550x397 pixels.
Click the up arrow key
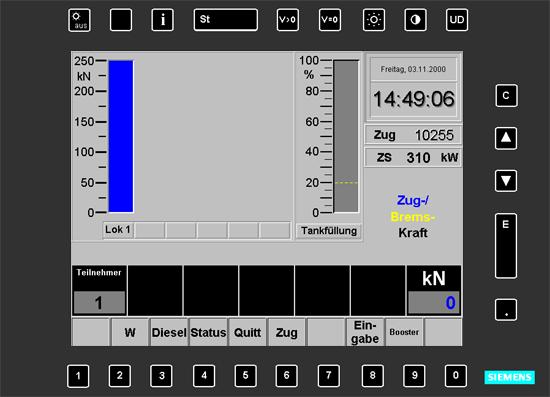click(506, 139)
